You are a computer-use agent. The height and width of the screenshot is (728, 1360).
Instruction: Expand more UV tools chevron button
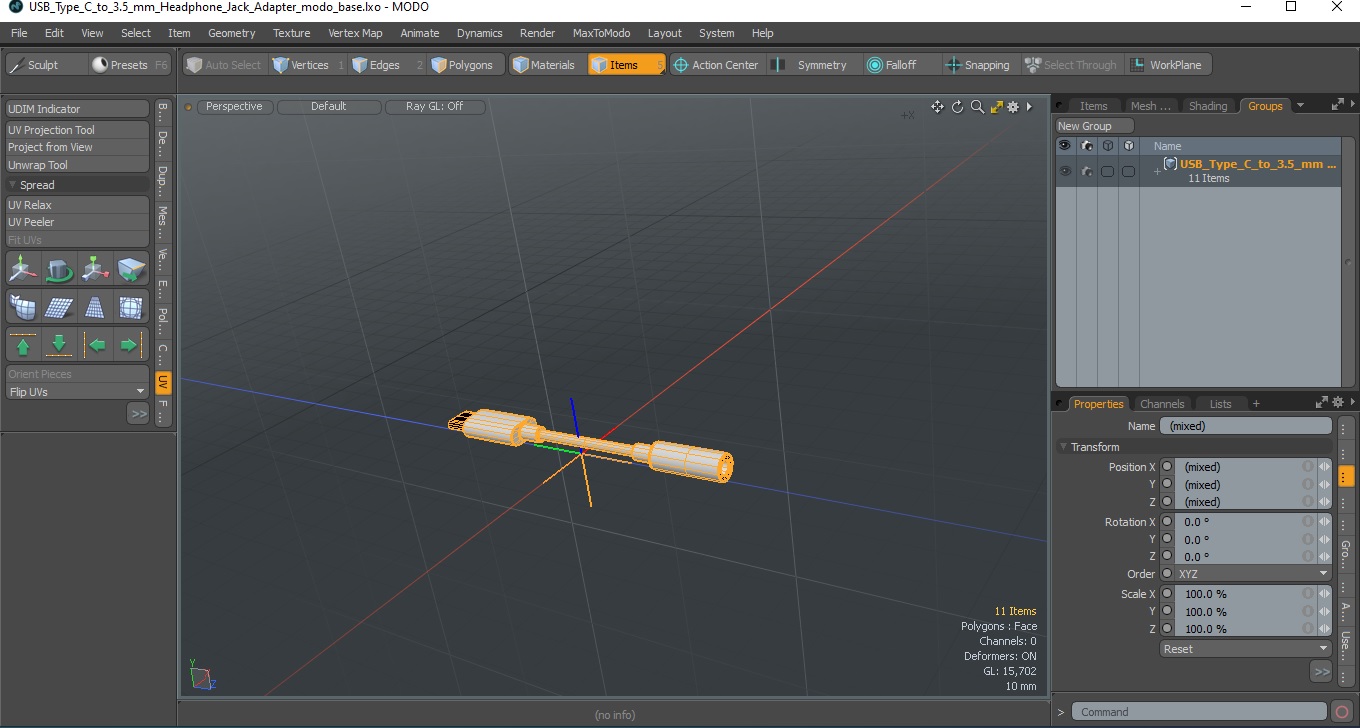pyautogui.click(x=138, y=413)
